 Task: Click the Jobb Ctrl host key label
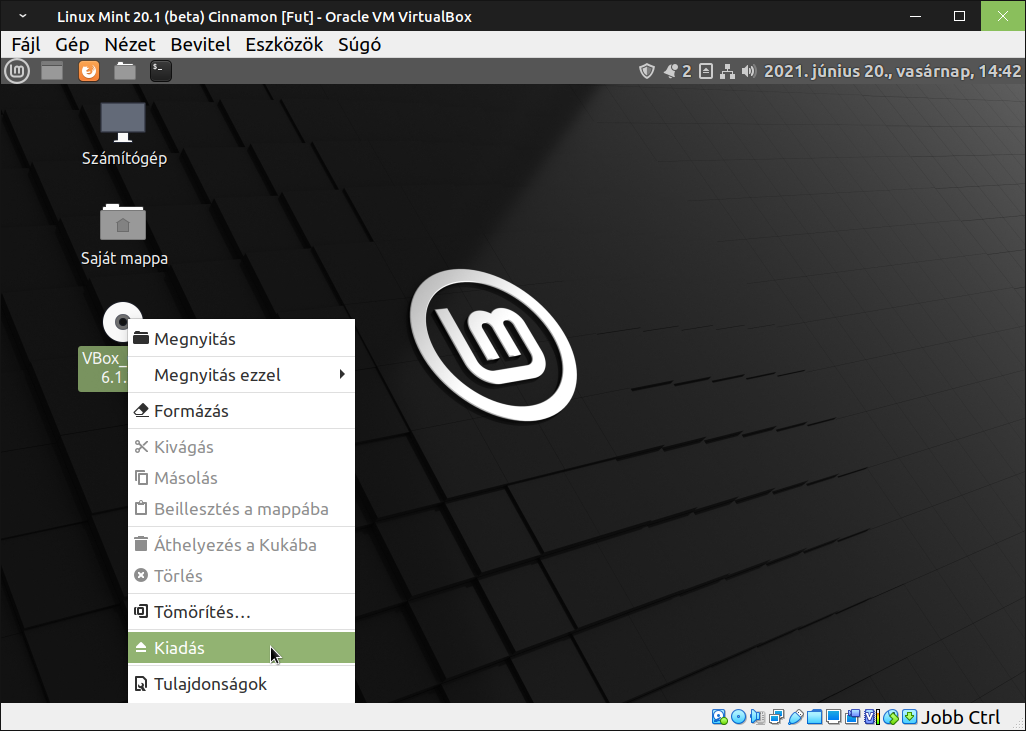(x=961, y=717)
